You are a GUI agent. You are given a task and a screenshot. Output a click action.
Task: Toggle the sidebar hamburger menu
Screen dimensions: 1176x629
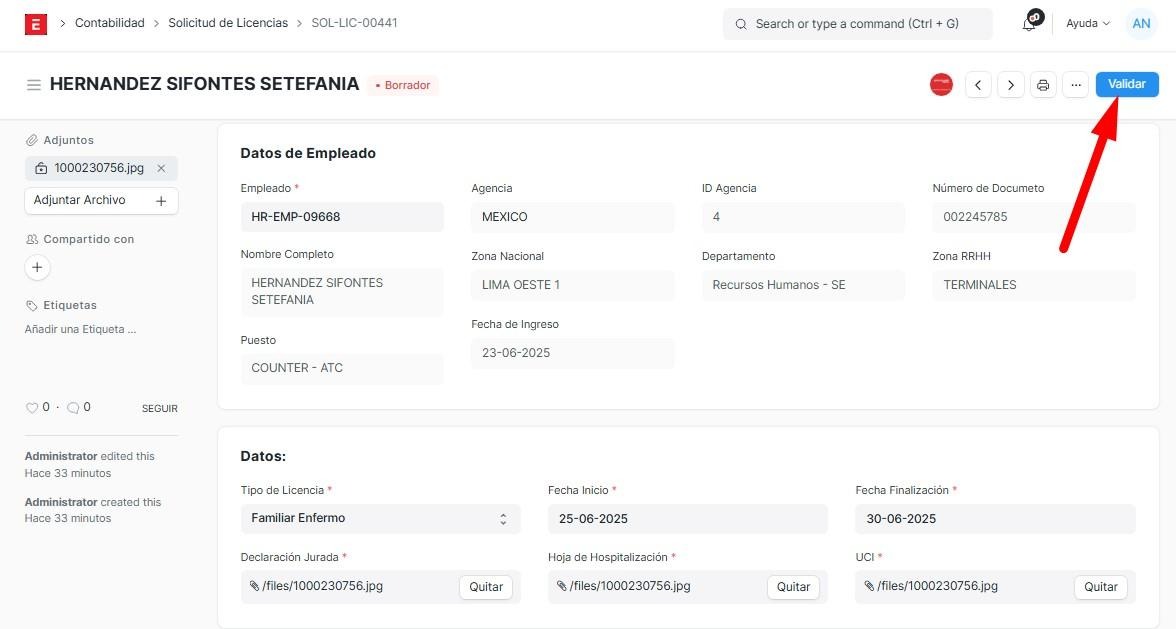point(34,85)
